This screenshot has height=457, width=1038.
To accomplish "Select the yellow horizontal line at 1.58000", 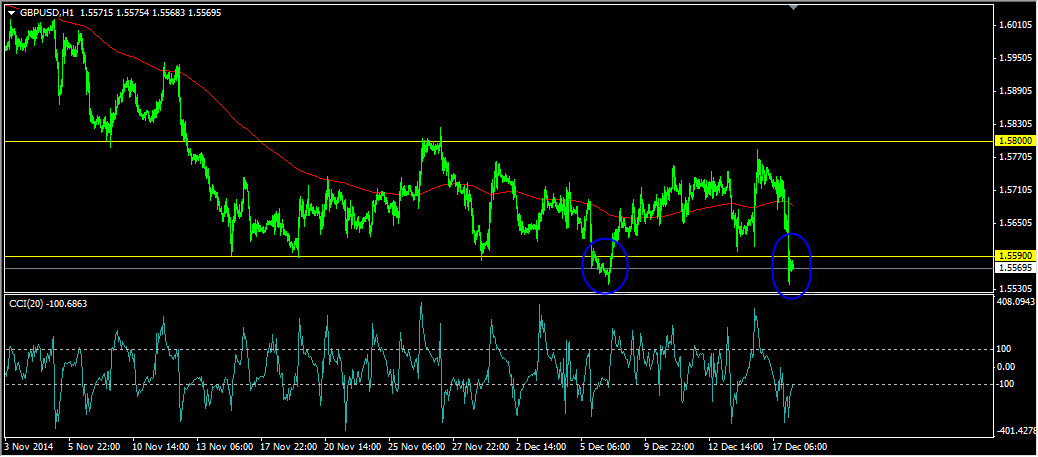I will tap(300, 141).
